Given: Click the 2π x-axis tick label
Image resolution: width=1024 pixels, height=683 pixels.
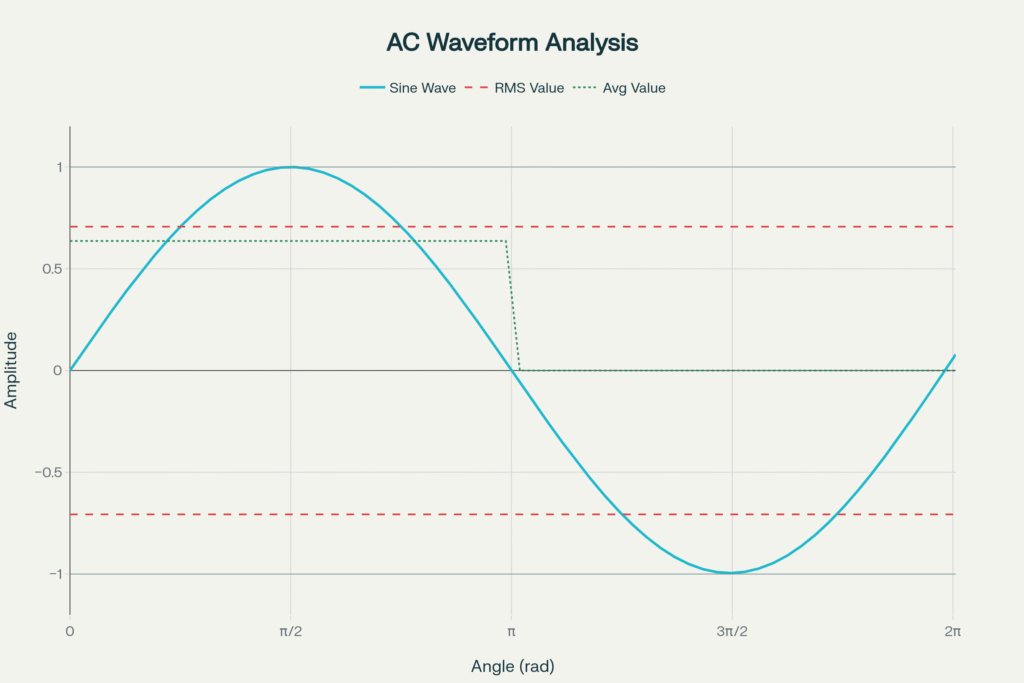Looking at the screenshot, I should tap(952, 631).
